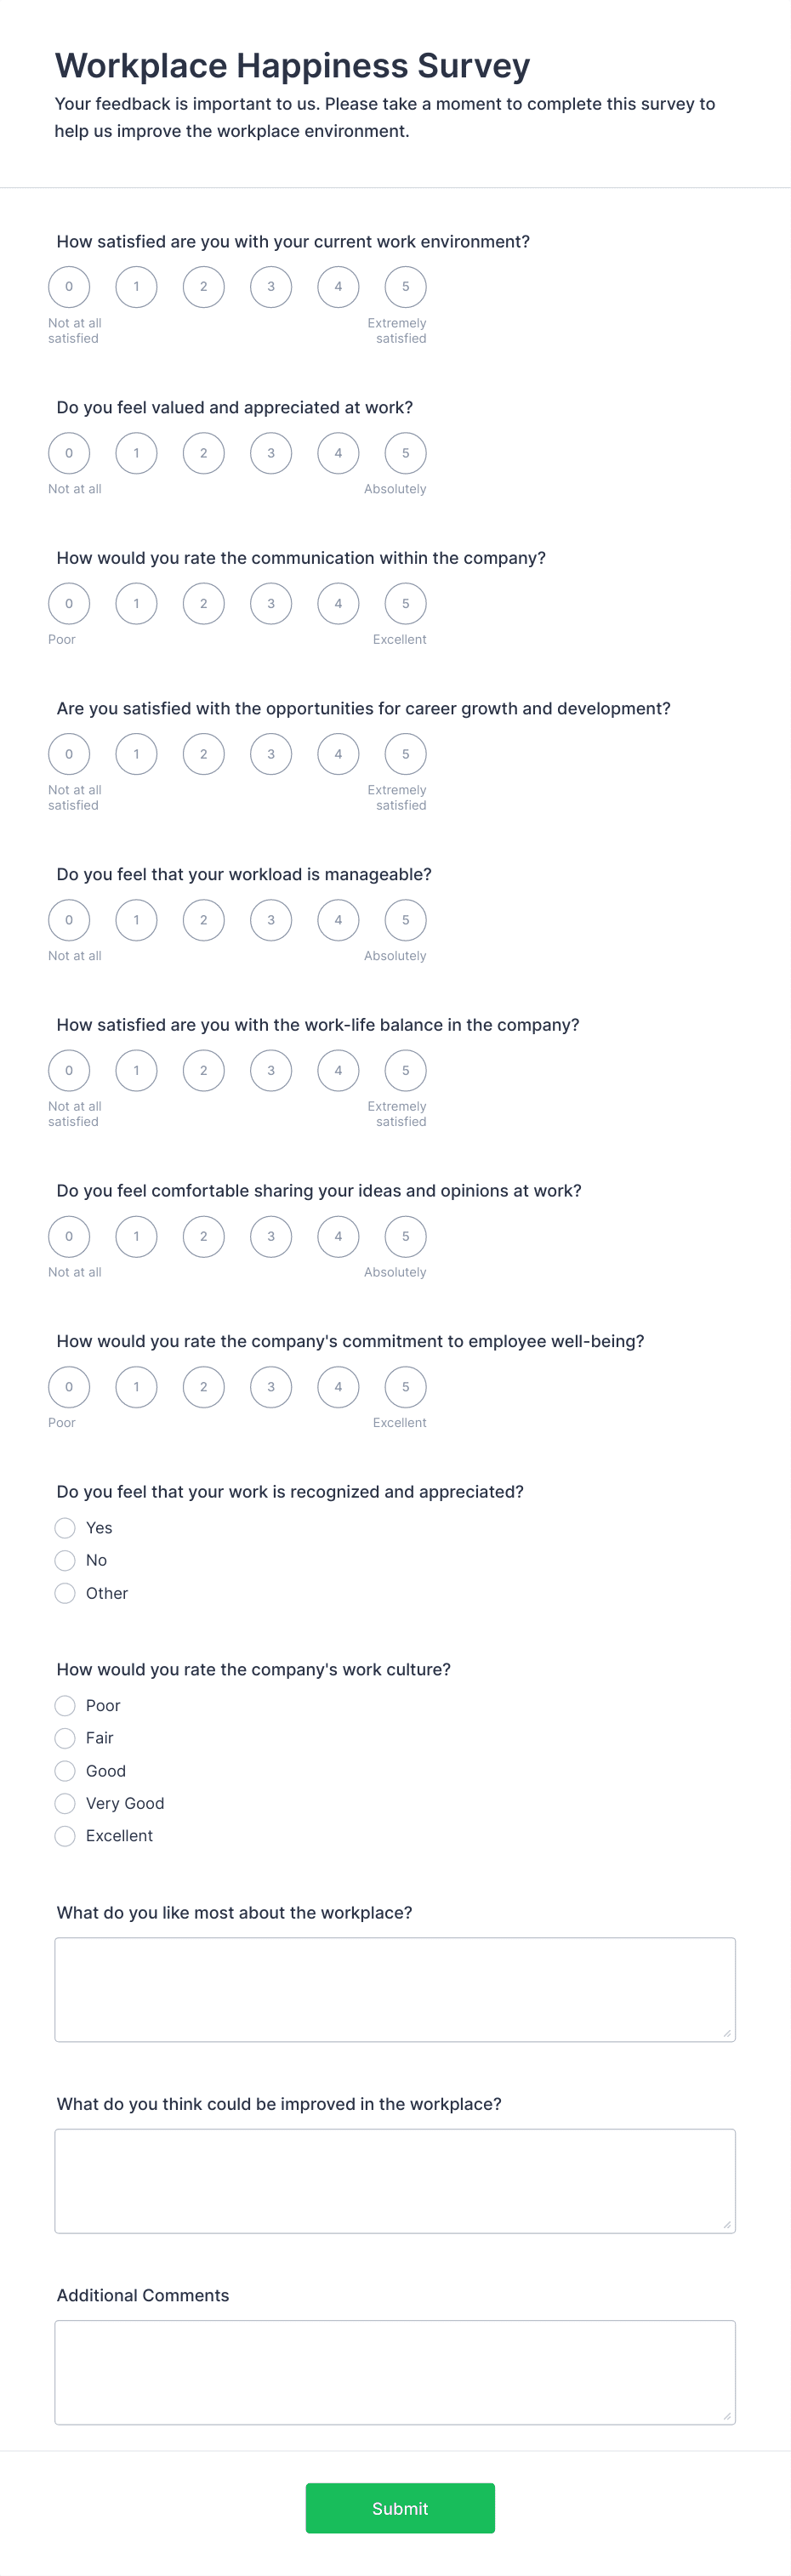Viewport: 791px width, 2576px height.
Task: Select 0 for feeling valued at work
Action: [x=69, y=452]
